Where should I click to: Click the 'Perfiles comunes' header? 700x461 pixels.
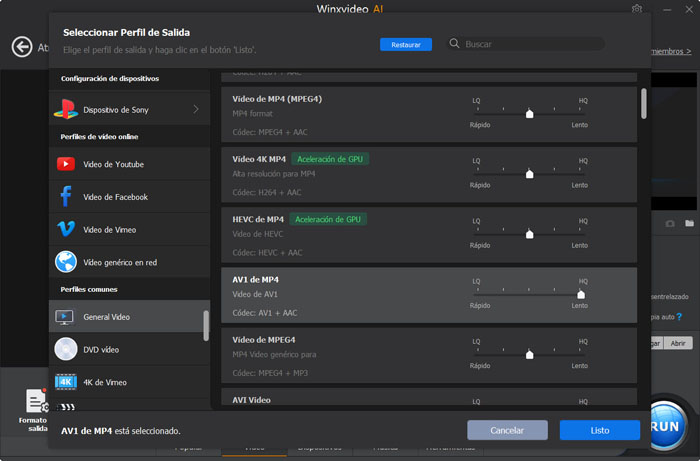[x=89, y=289]
